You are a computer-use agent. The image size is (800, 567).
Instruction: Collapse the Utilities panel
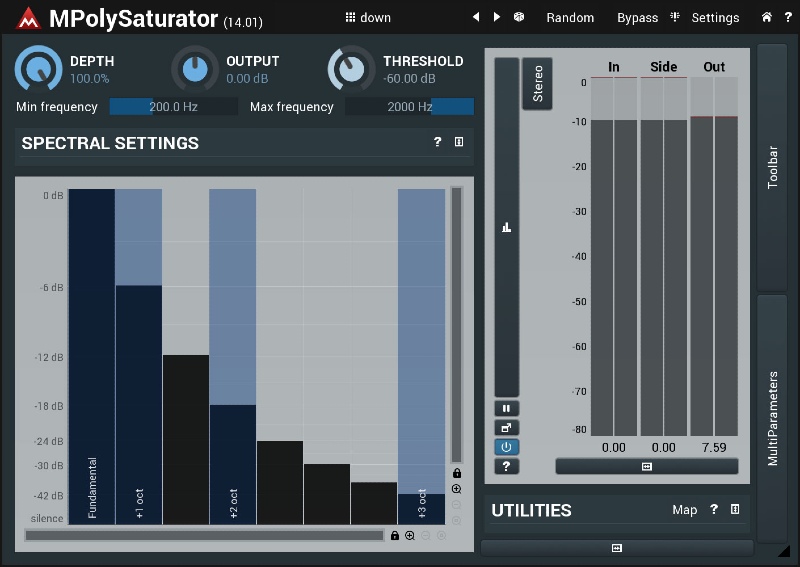pyautogui.click(x=735, y=510)
